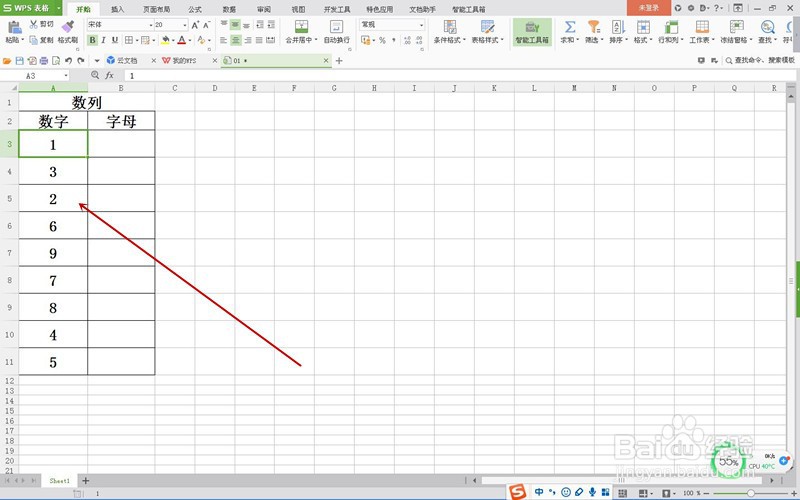
Task: Click the Name Box showing A3
Action: click(x=35, y=76)
